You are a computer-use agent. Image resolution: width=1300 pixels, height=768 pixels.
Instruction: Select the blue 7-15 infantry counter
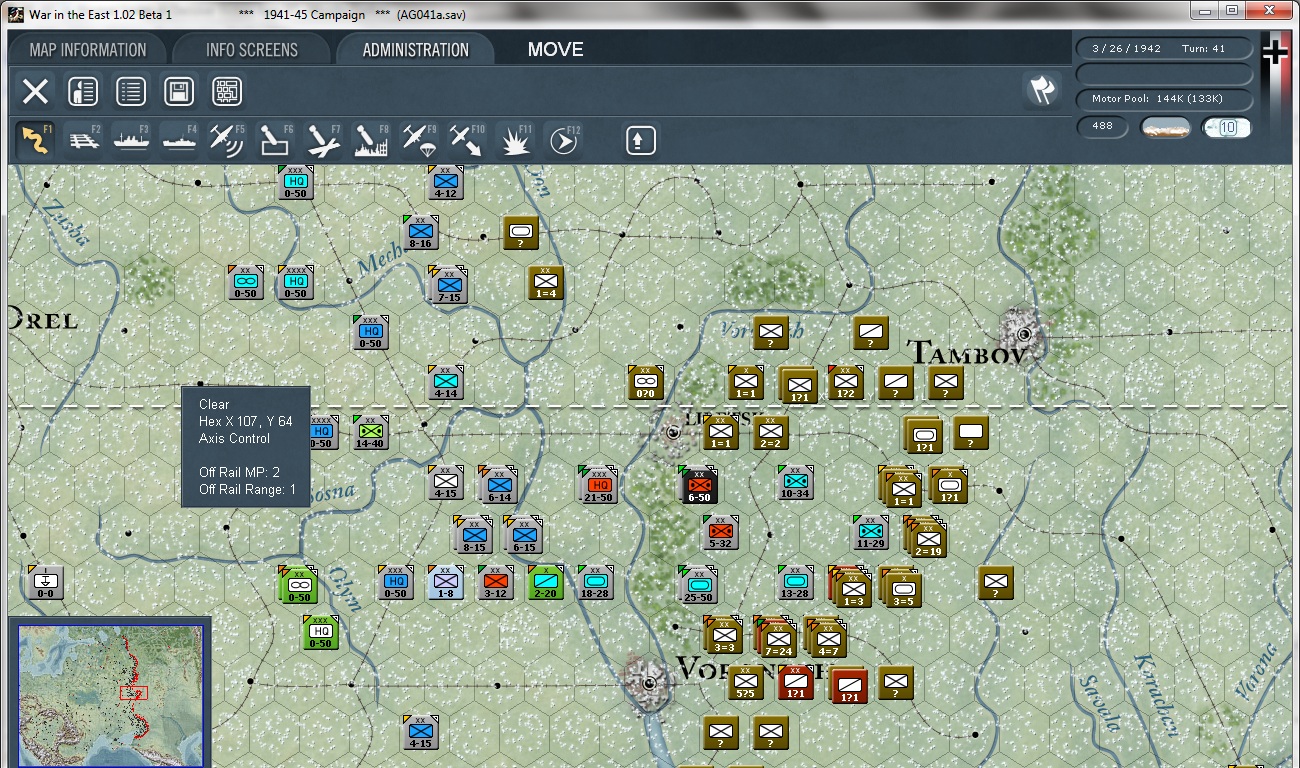[x=447, y=285]
